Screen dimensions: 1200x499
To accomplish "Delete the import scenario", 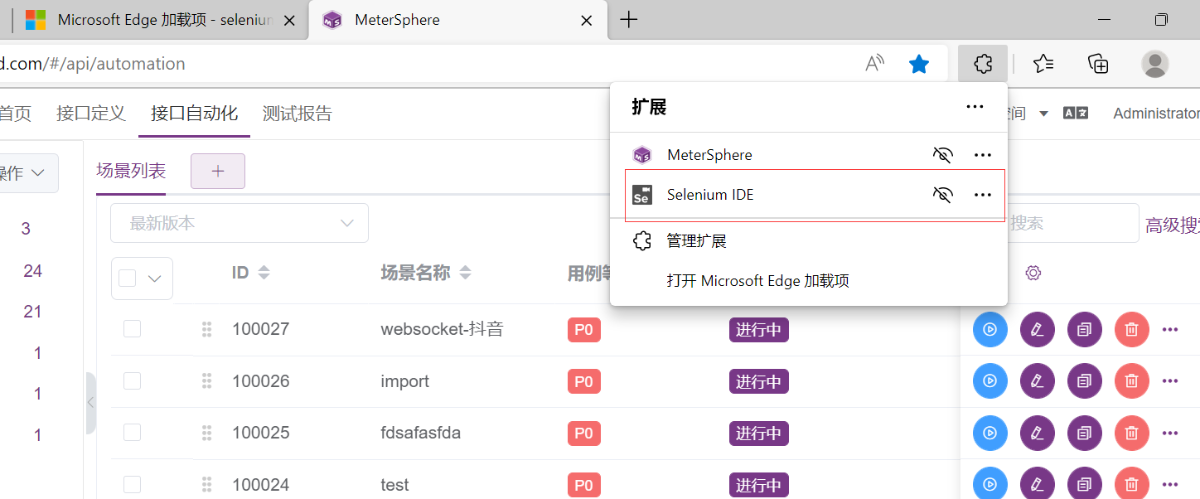I will (1131, 381).
